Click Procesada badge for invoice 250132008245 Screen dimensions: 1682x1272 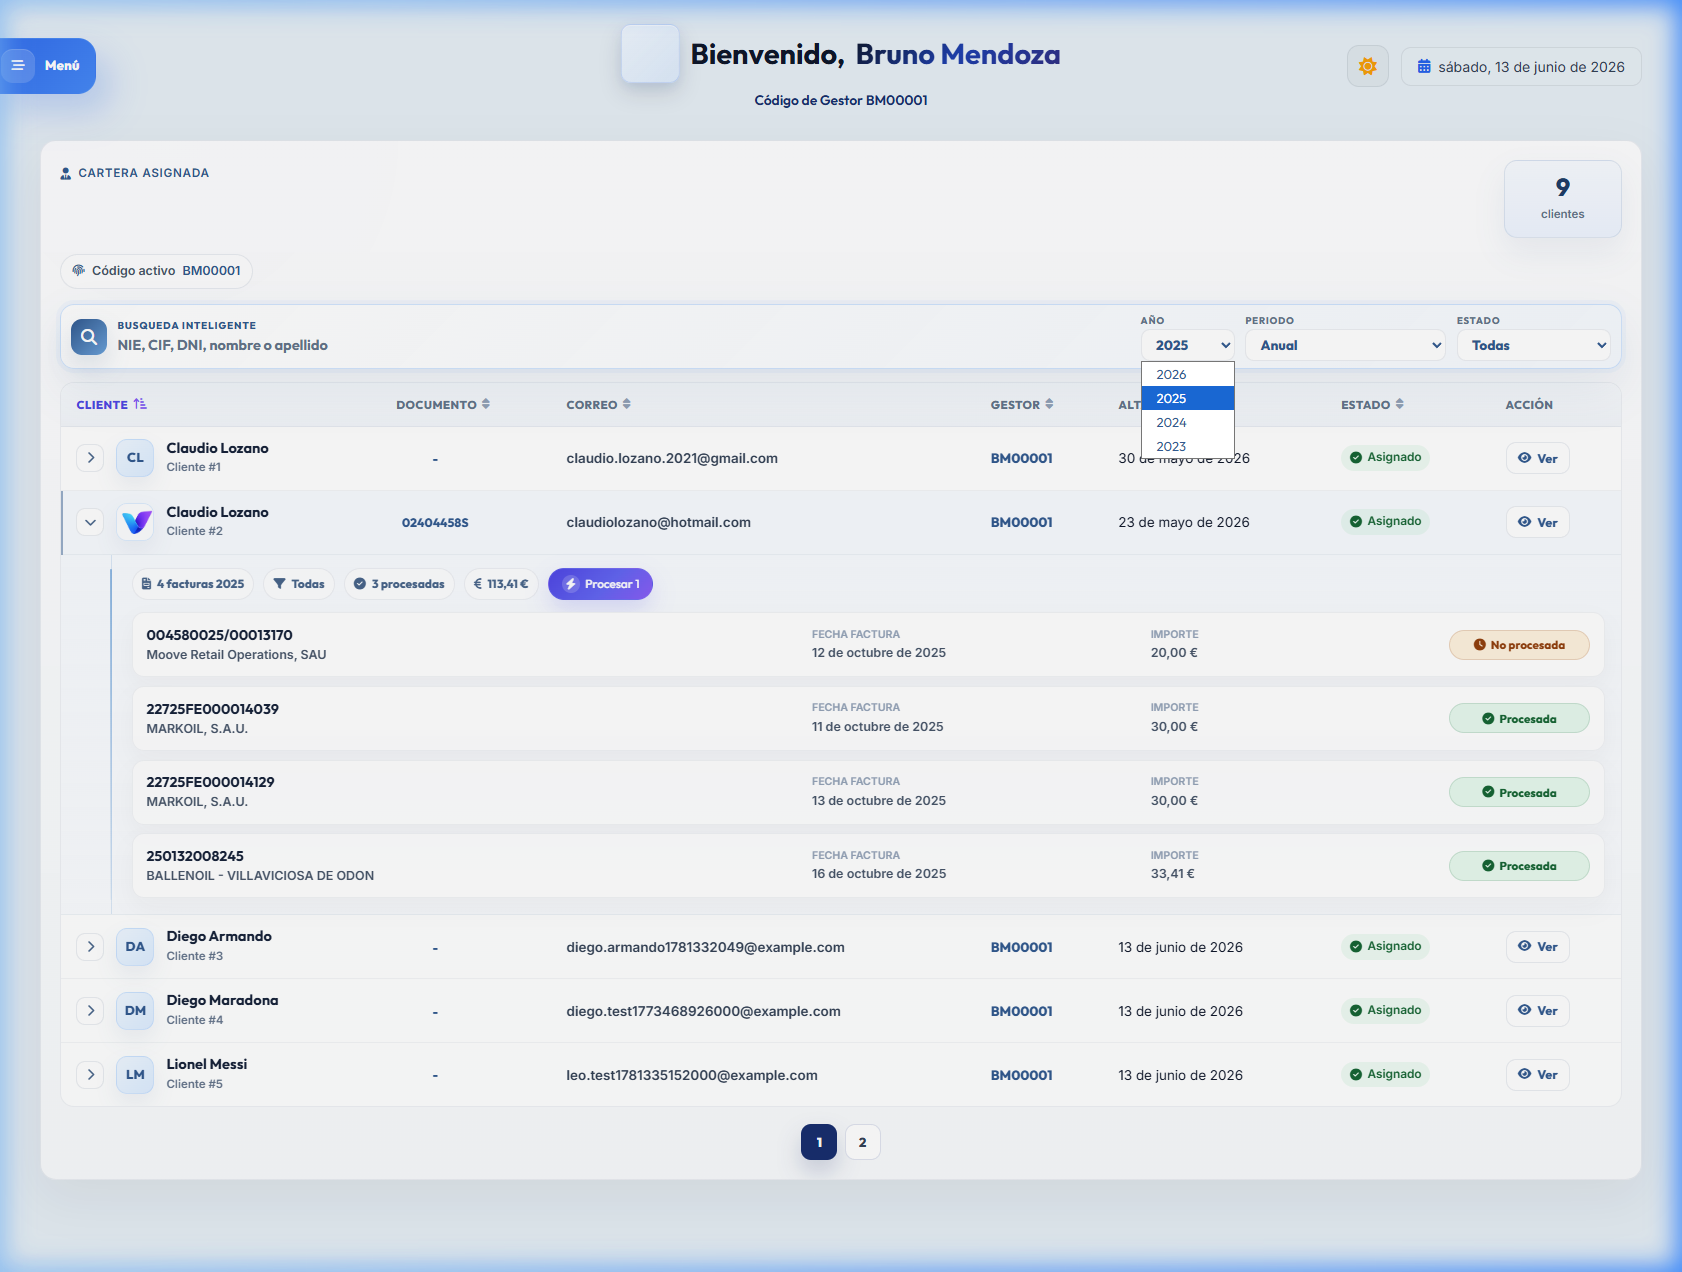pyautogui.click(x=1519, y=866)
